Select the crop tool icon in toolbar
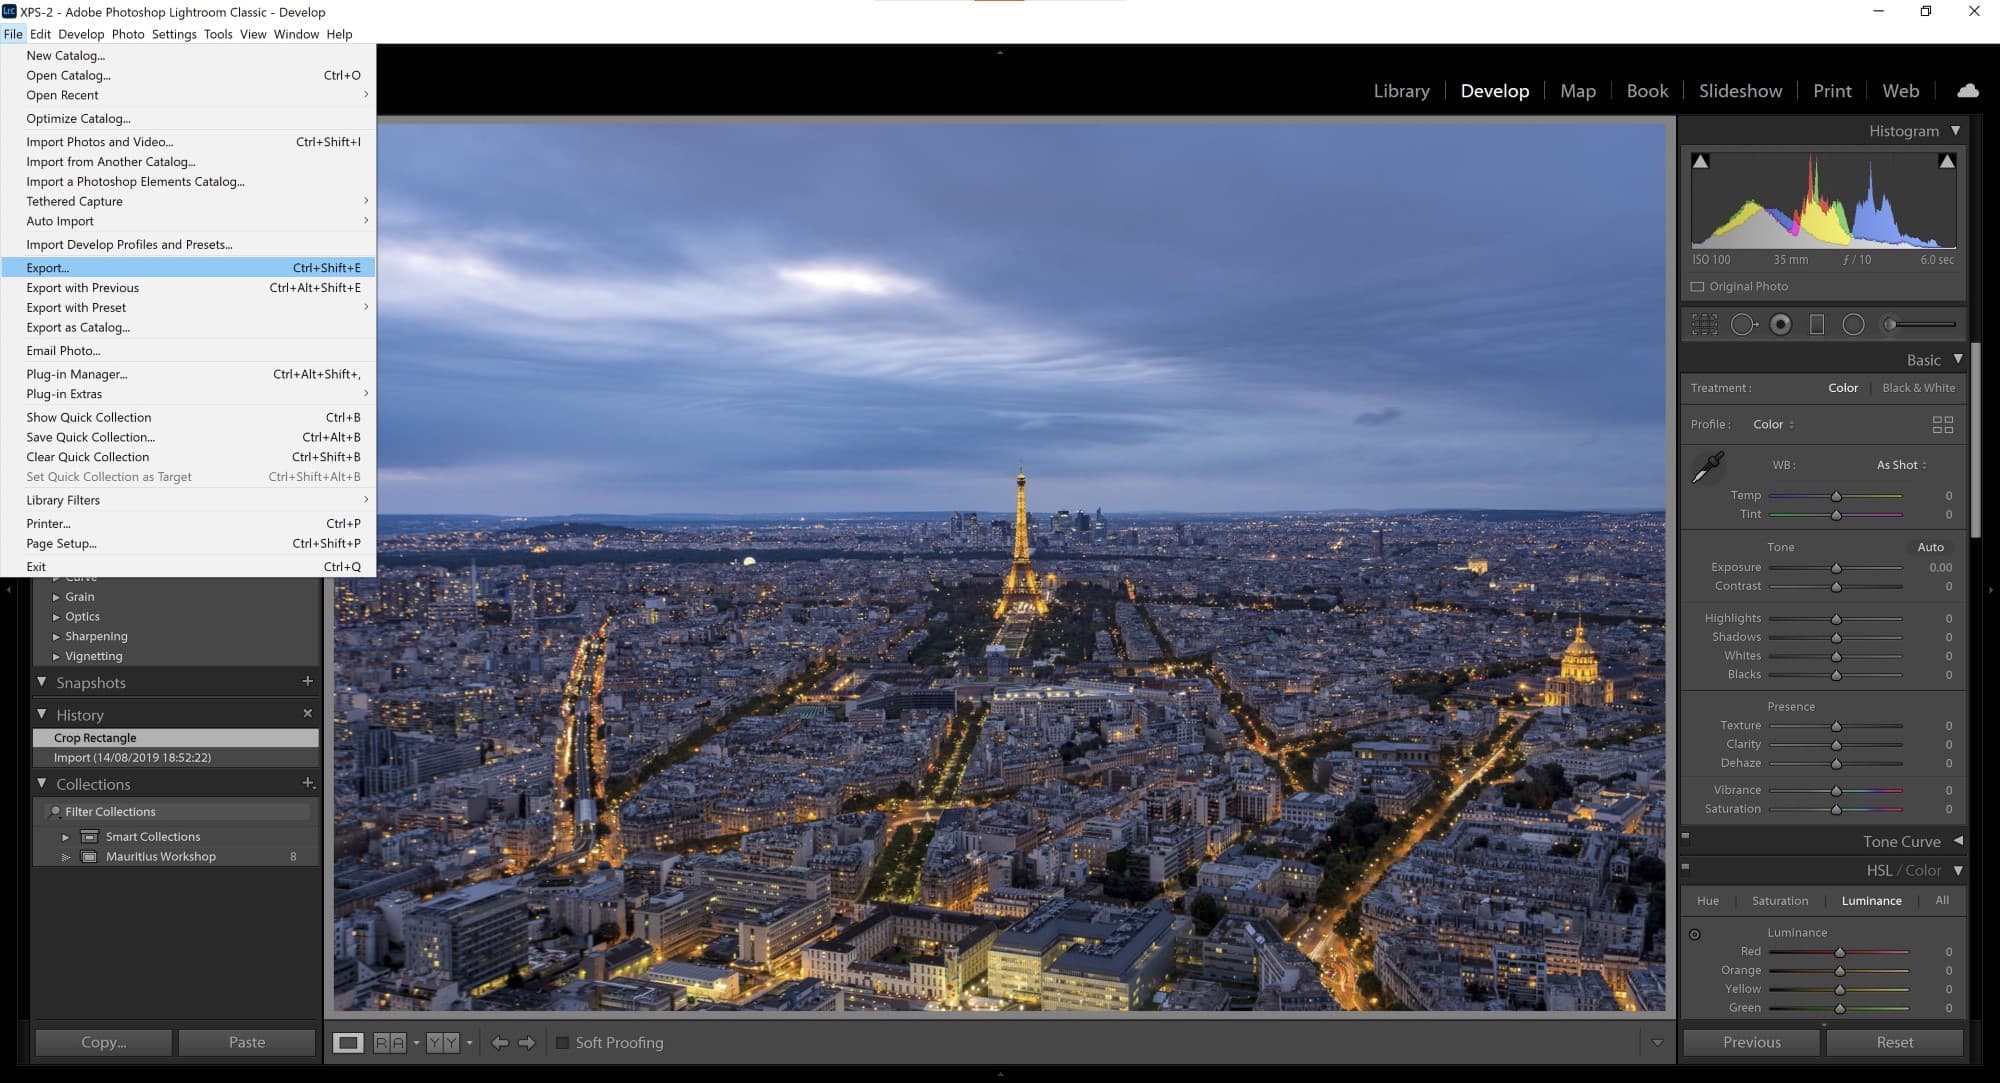Screen dimensions: 2000x1083 [1707, 324]
